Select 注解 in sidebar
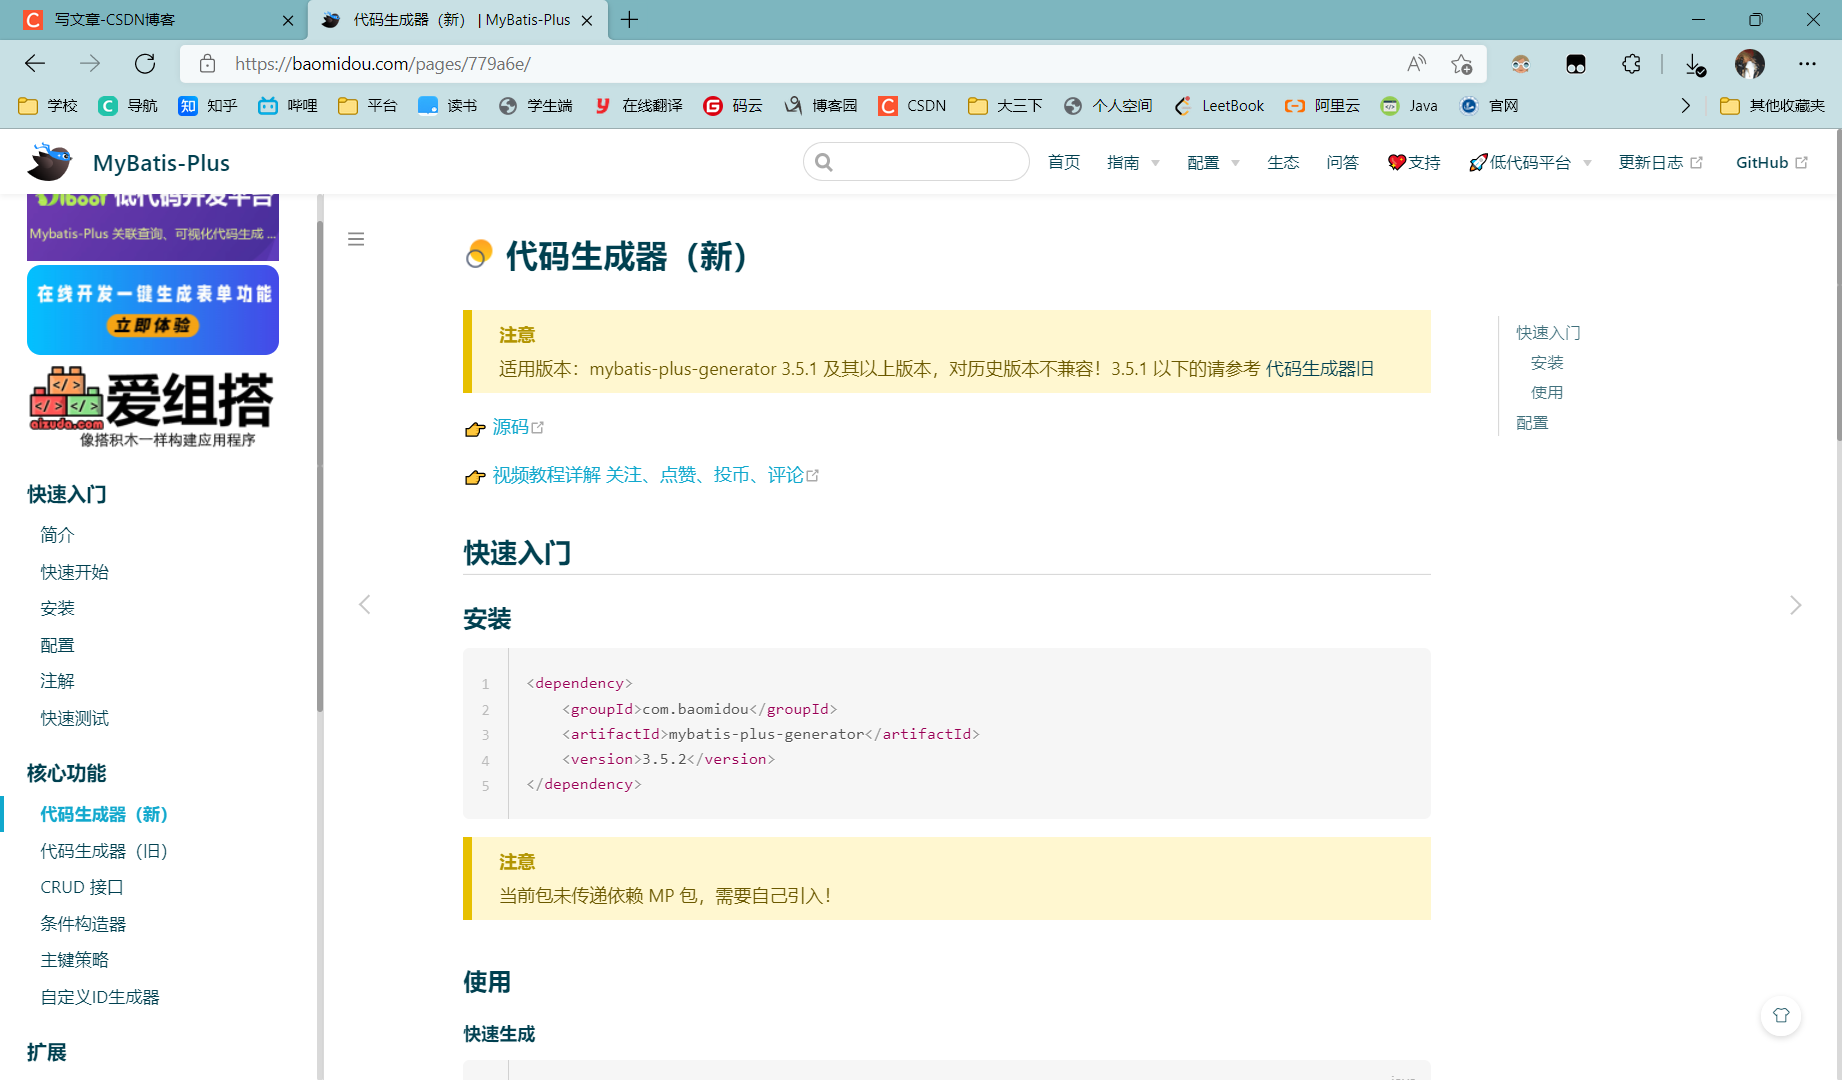This screenshot has width=1842, height=1080. pos(57,681)
